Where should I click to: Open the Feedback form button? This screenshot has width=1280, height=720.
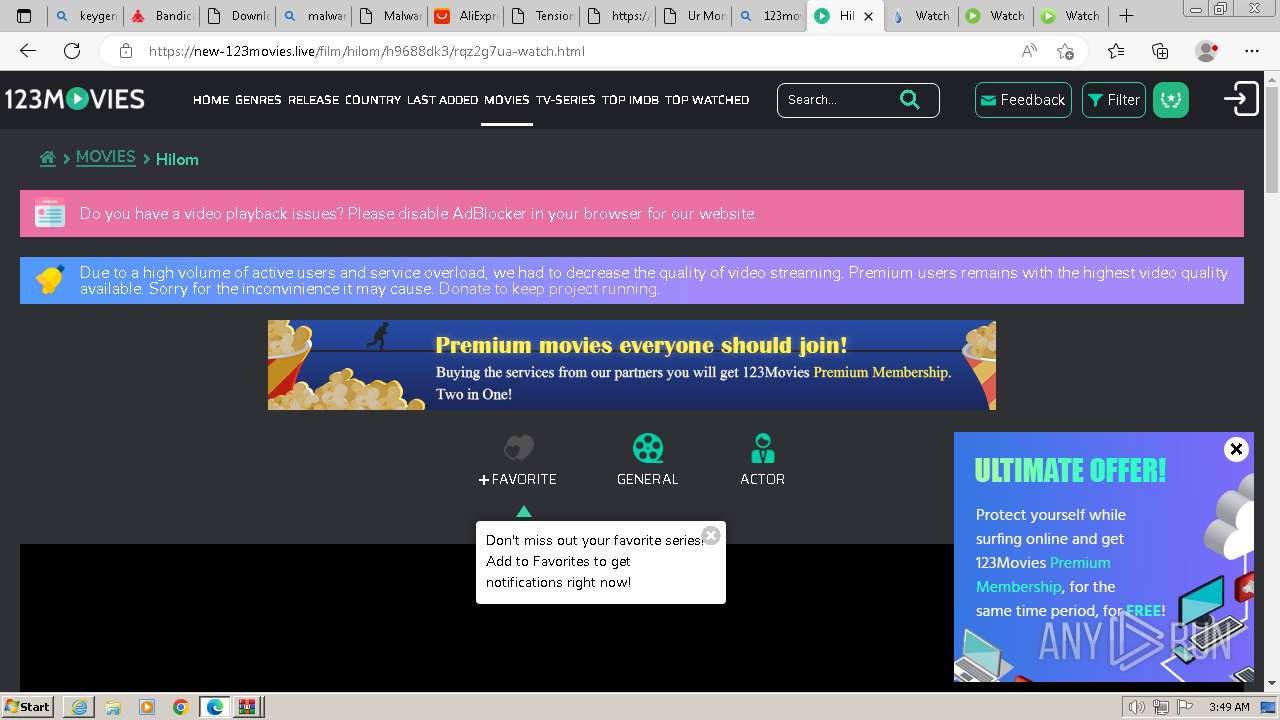click(x=1023, y=100)
